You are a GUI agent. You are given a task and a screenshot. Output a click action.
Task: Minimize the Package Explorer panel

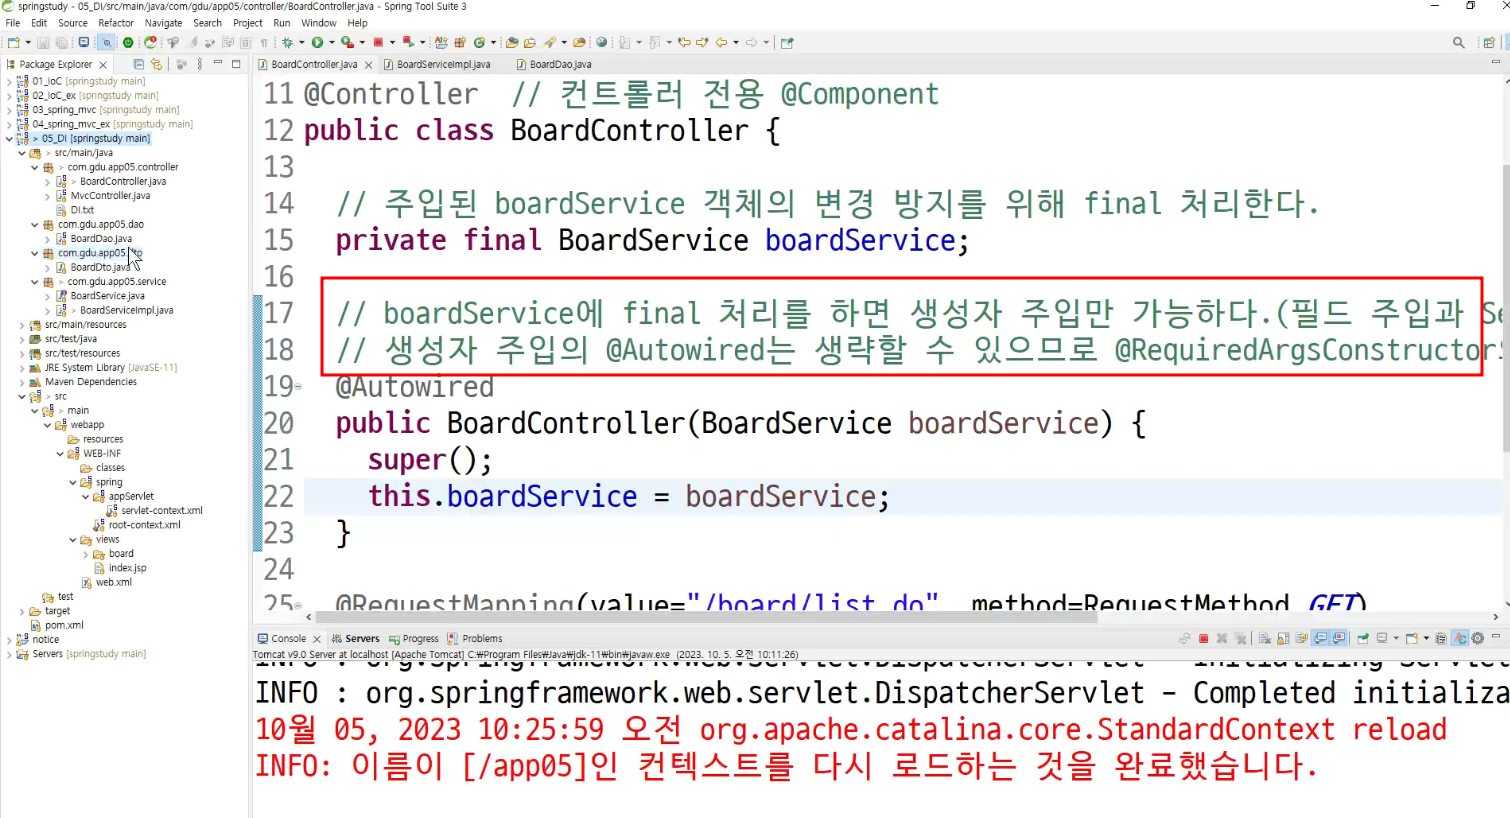point(217,63)
